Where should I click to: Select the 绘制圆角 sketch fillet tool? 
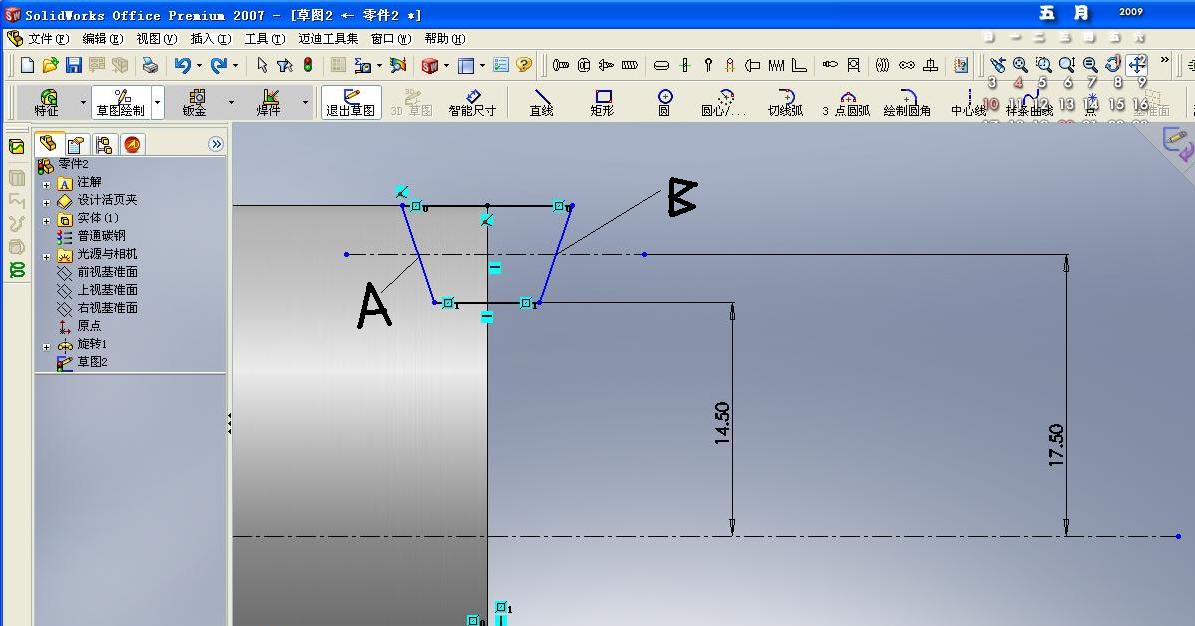click(907, 102)
